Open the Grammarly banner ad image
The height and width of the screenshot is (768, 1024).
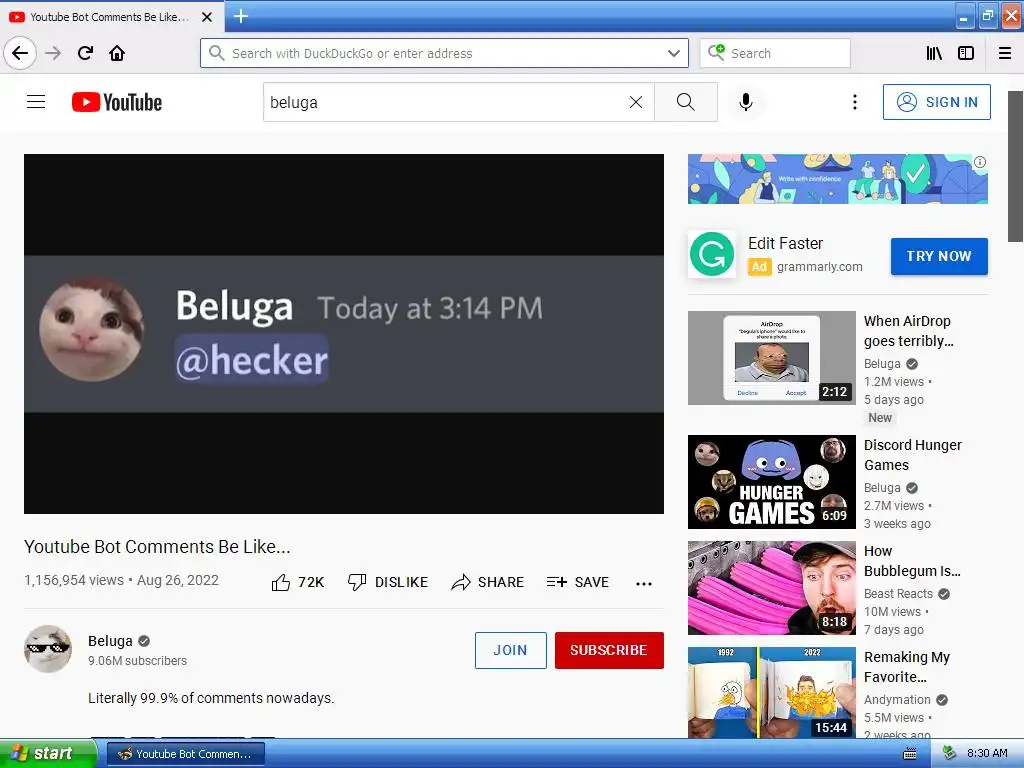[x=838, y=179]
